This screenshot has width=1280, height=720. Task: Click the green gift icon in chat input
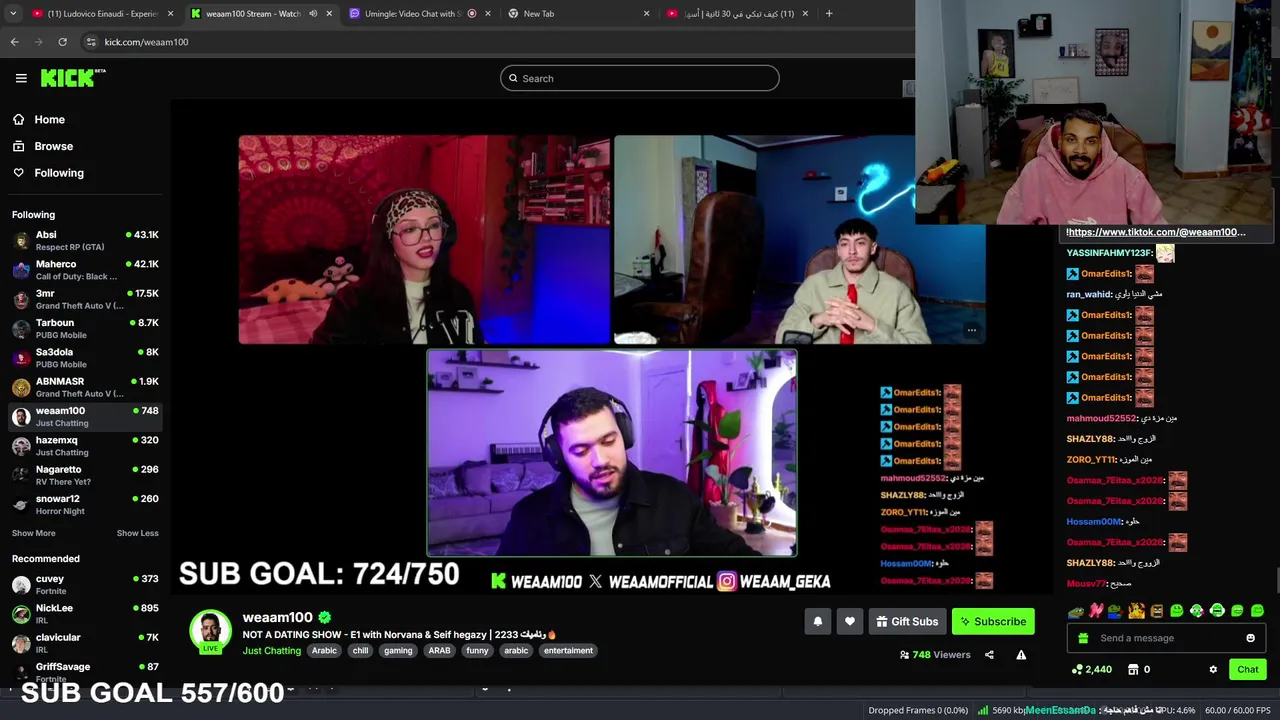(x=1083, y=638)
